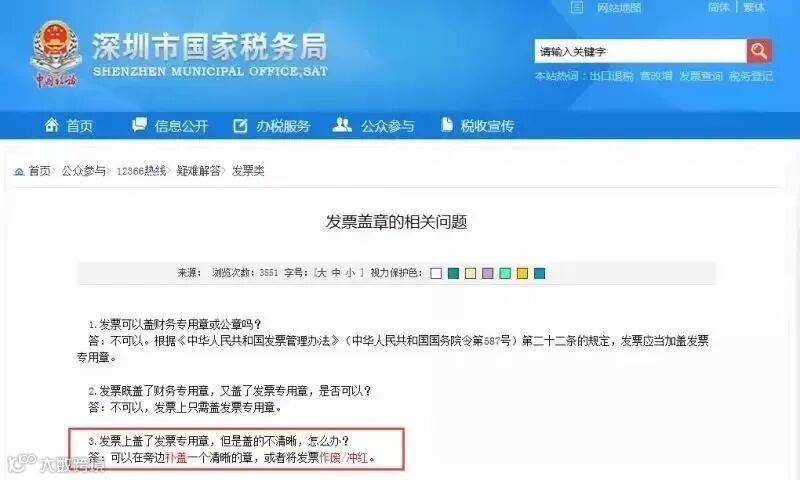This screenshot has width=800, height=480.
Task: Select the white eye-protection color swatch
Action: [436, 273]
